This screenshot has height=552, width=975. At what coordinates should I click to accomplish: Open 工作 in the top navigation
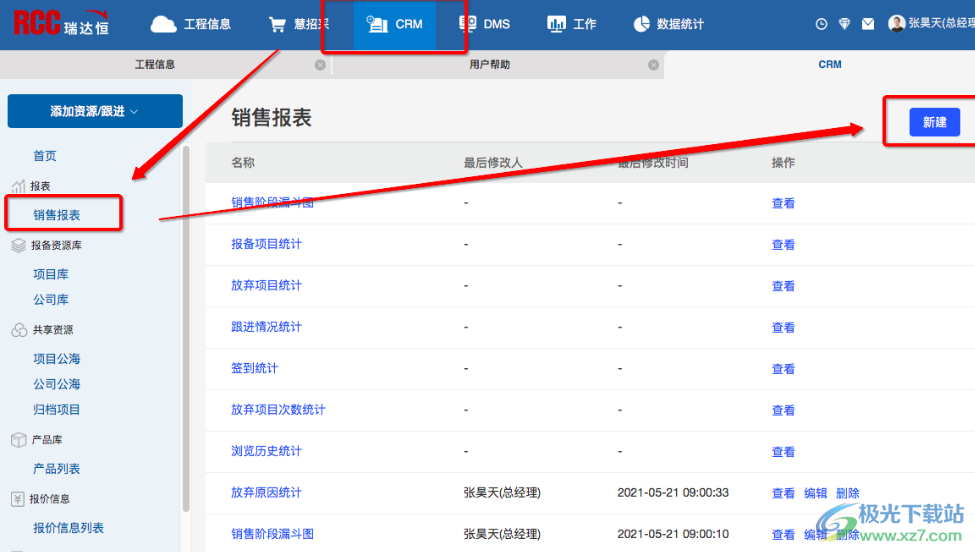coord(585,24)
